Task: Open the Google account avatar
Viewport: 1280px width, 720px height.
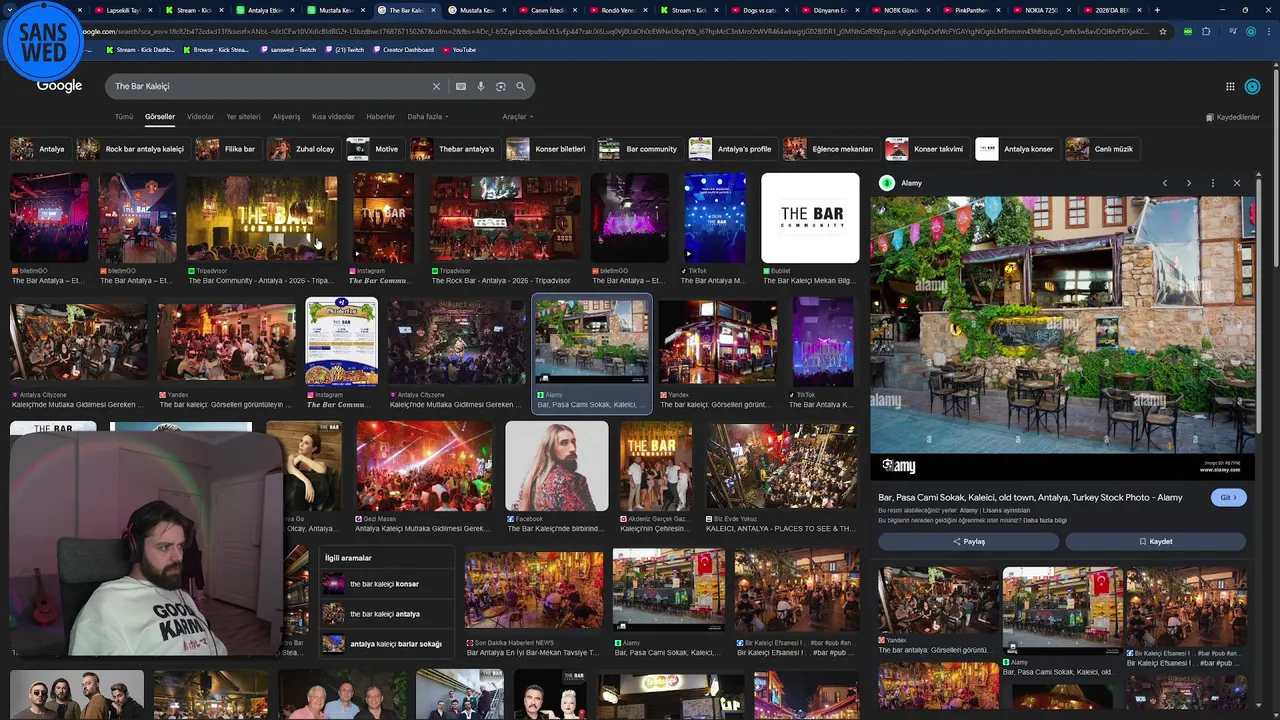Action: [x=1252, y=86]
